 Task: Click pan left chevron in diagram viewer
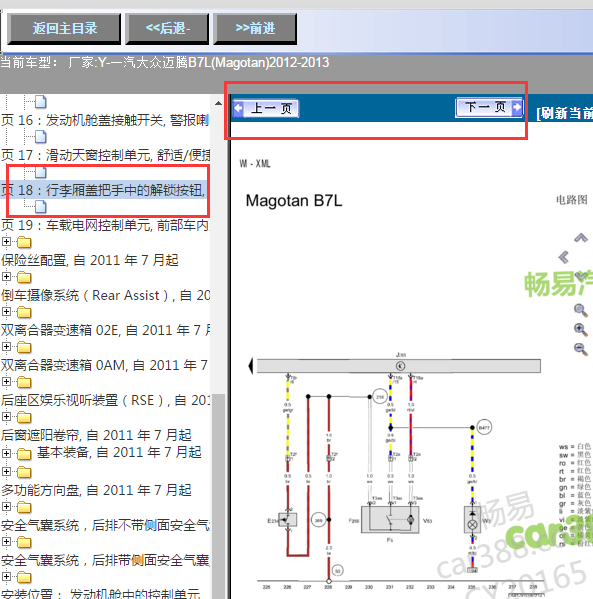pyautogui.click(x=564, y=257)
